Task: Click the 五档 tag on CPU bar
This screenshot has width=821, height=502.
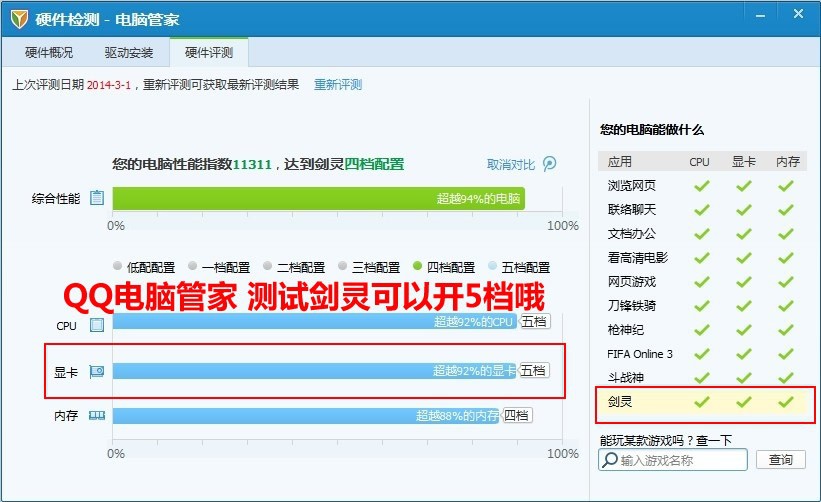Action: 534,321
